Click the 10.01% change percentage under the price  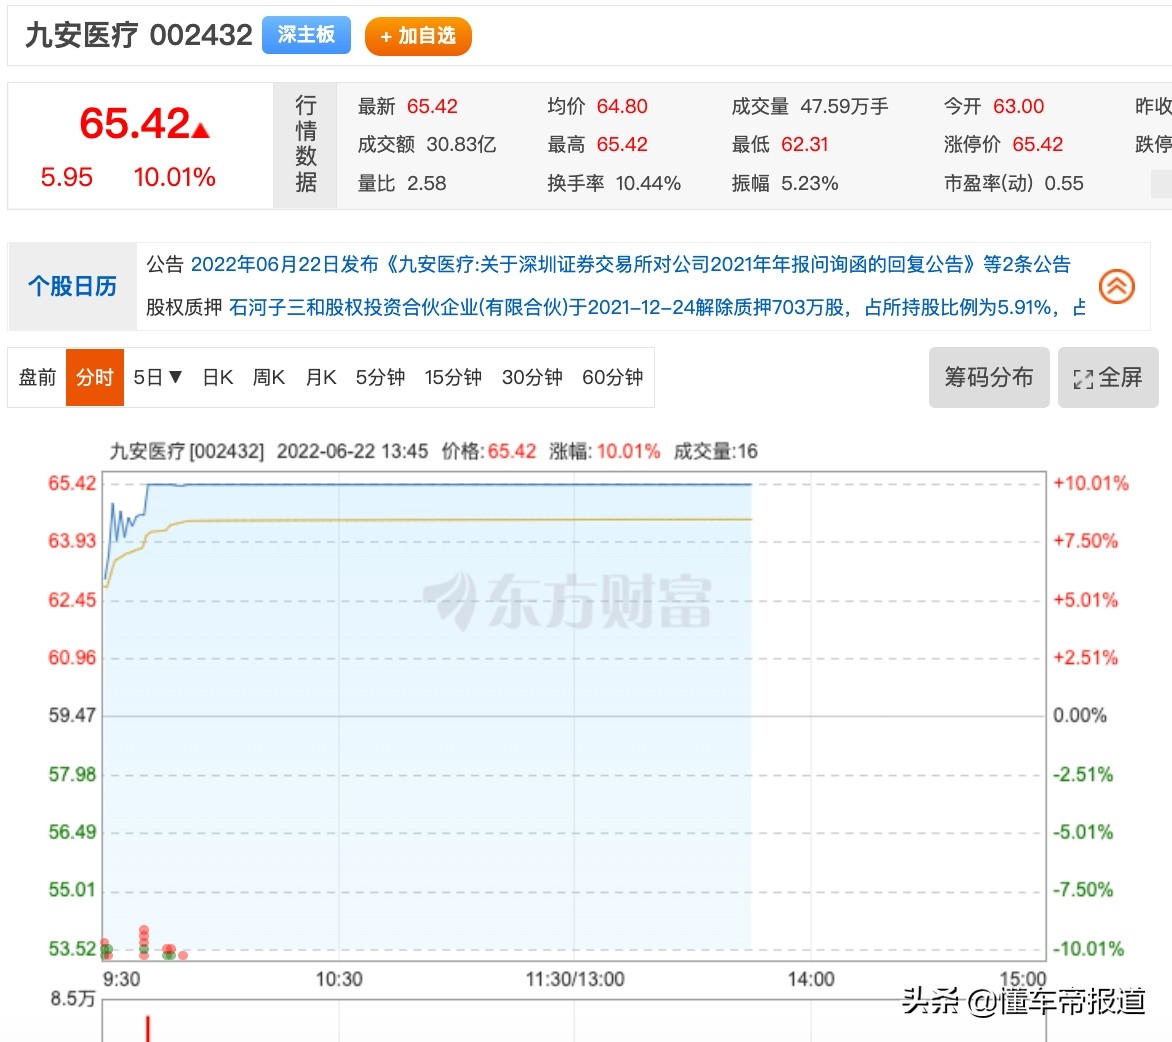point(174,177)
